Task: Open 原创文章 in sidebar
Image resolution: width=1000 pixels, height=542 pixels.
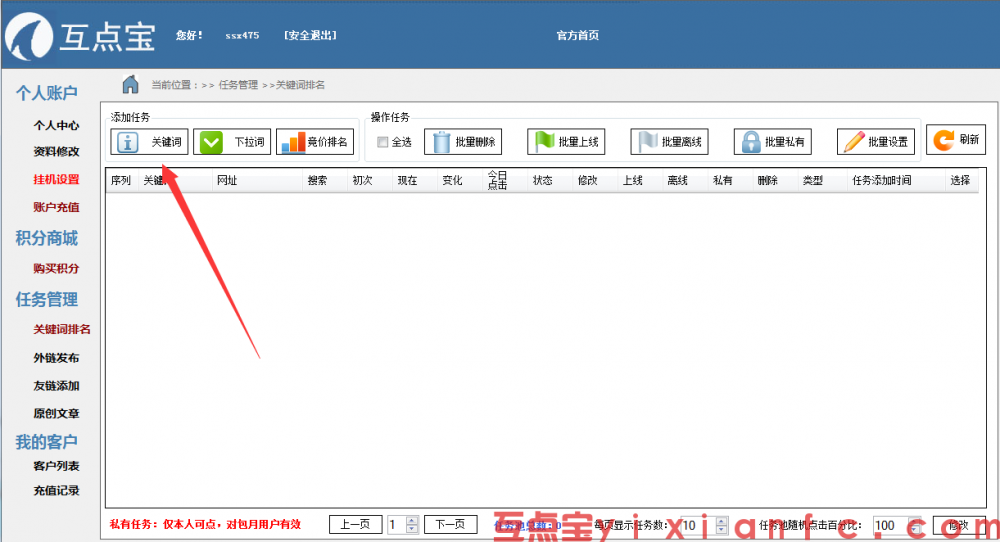Action: [x=56, y=414]
